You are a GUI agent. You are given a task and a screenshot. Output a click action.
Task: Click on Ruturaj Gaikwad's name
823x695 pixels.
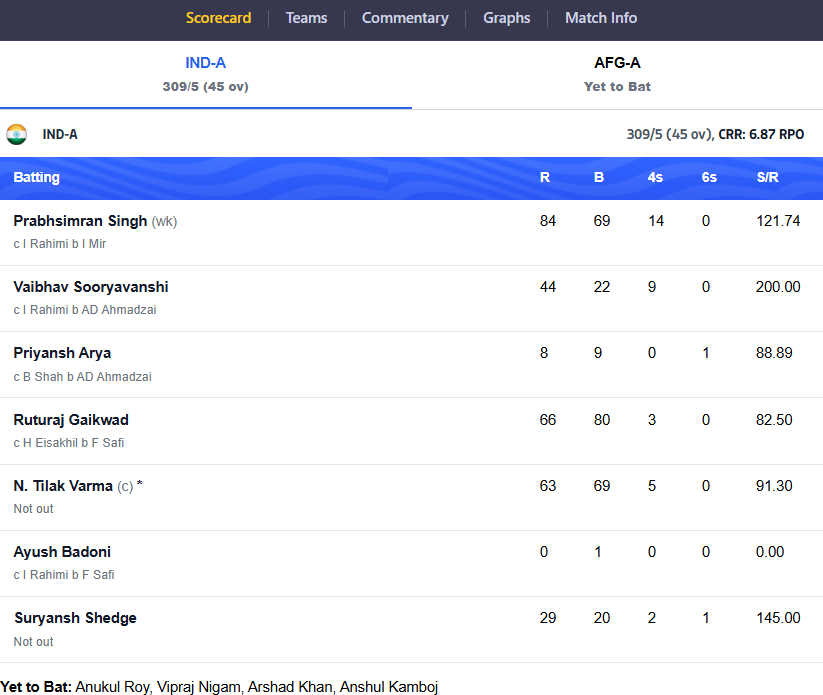click(71, 419)
